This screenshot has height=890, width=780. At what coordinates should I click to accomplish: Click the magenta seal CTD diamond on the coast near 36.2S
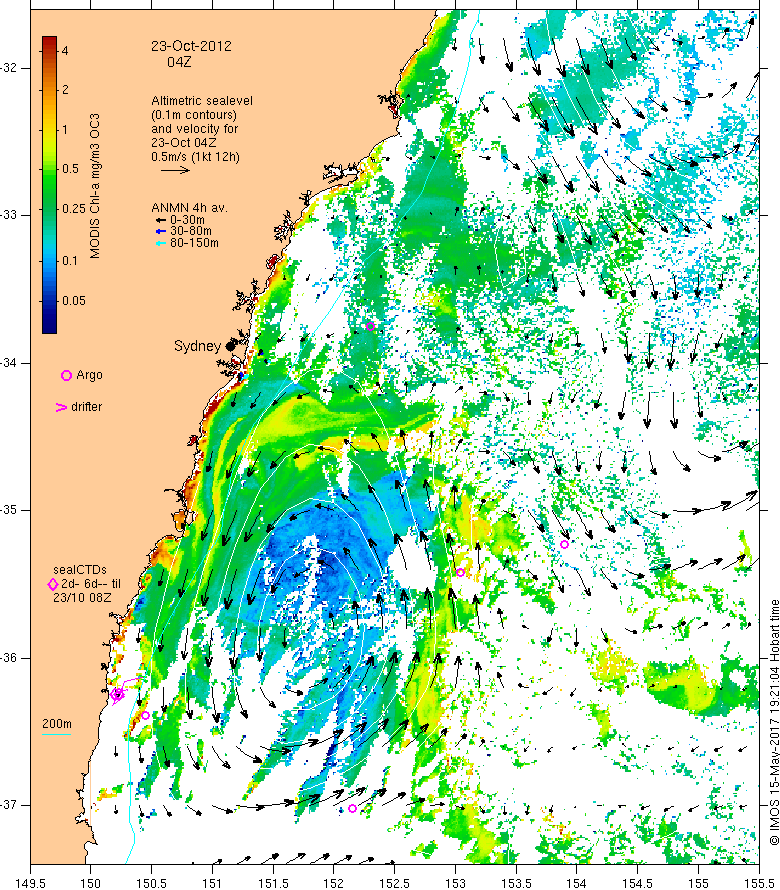(x=118, y=694)
